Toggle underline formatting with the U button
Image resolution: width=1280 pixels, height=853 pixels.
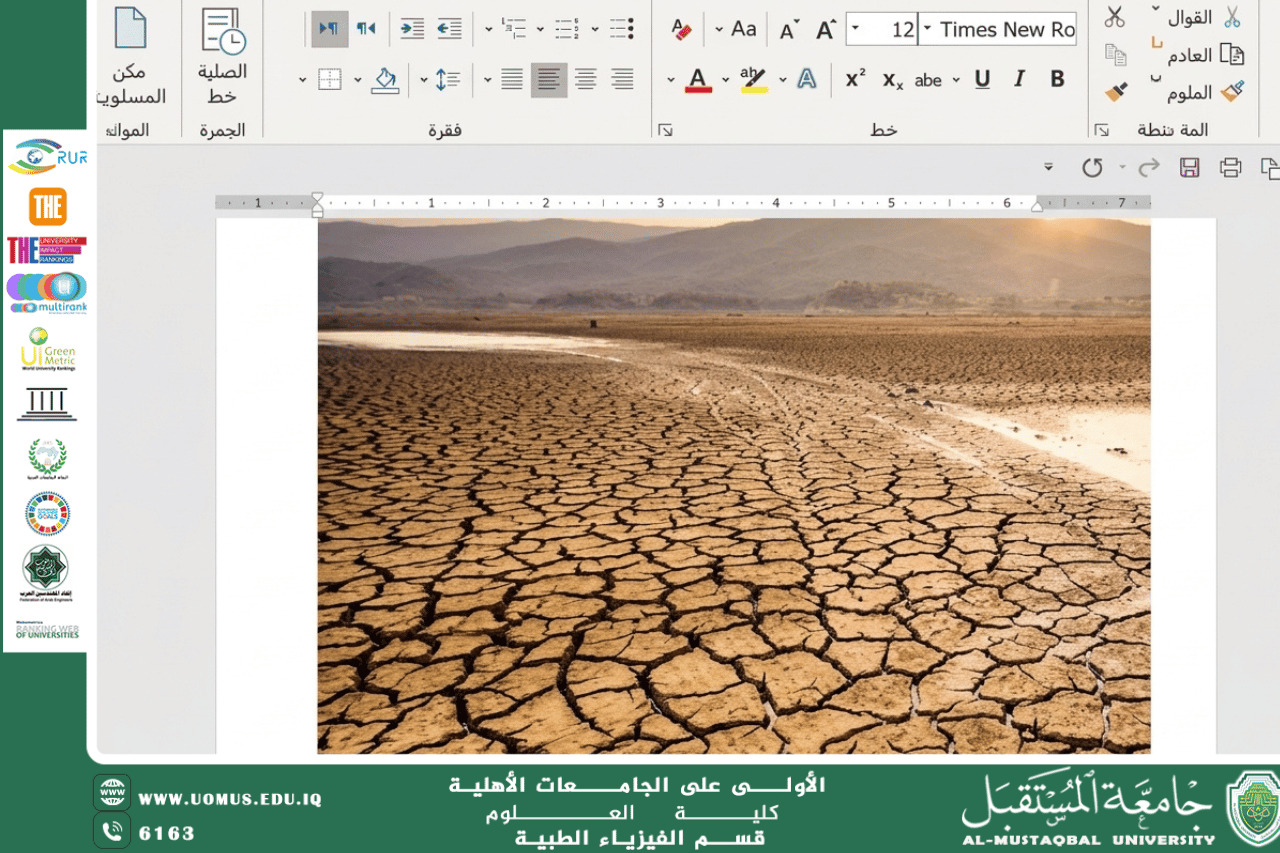coord(982,79)
